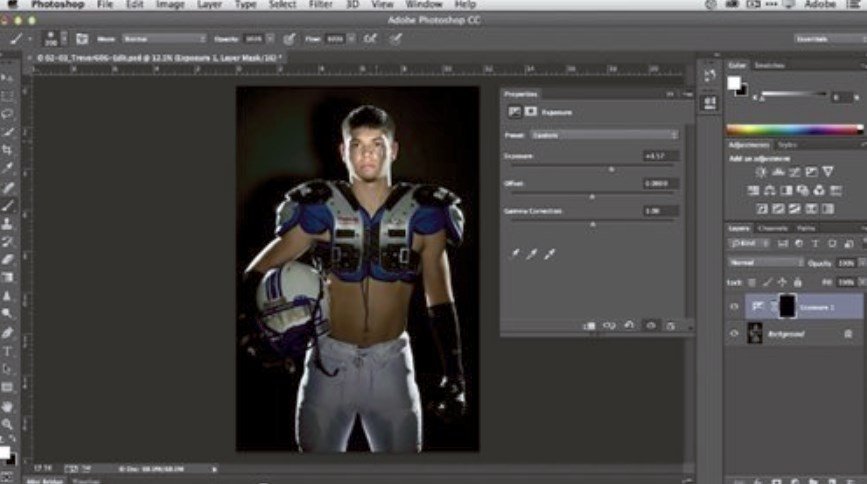Select the Eyedropper tool in the left toolbar
Viewport: 867px width, 484px height.
coord(7,168)
